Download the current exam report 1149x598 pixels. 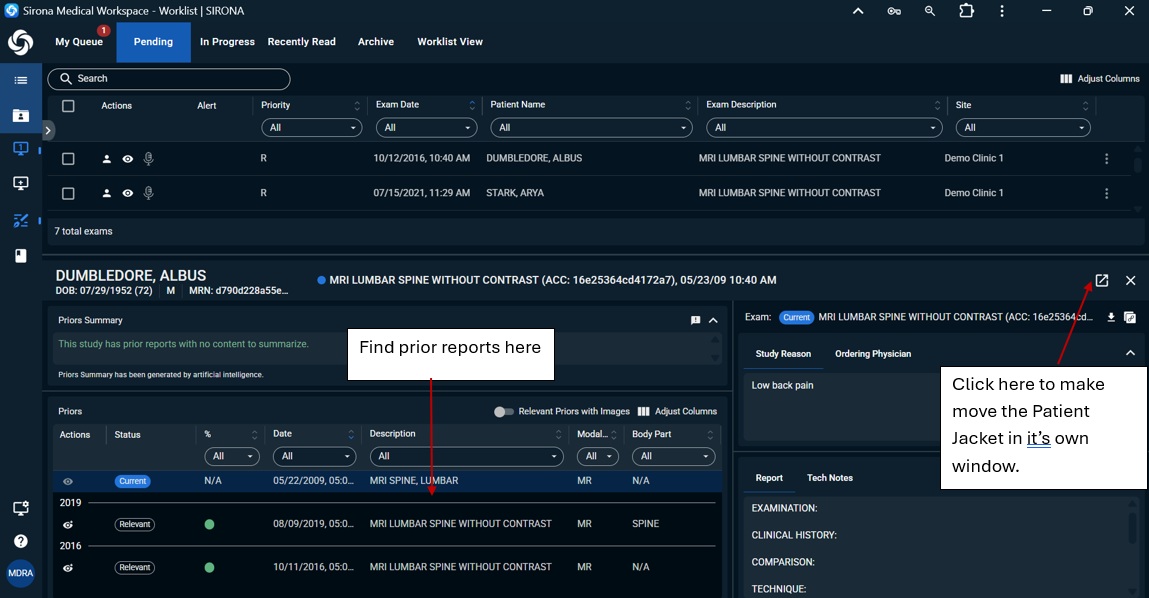1110,318
